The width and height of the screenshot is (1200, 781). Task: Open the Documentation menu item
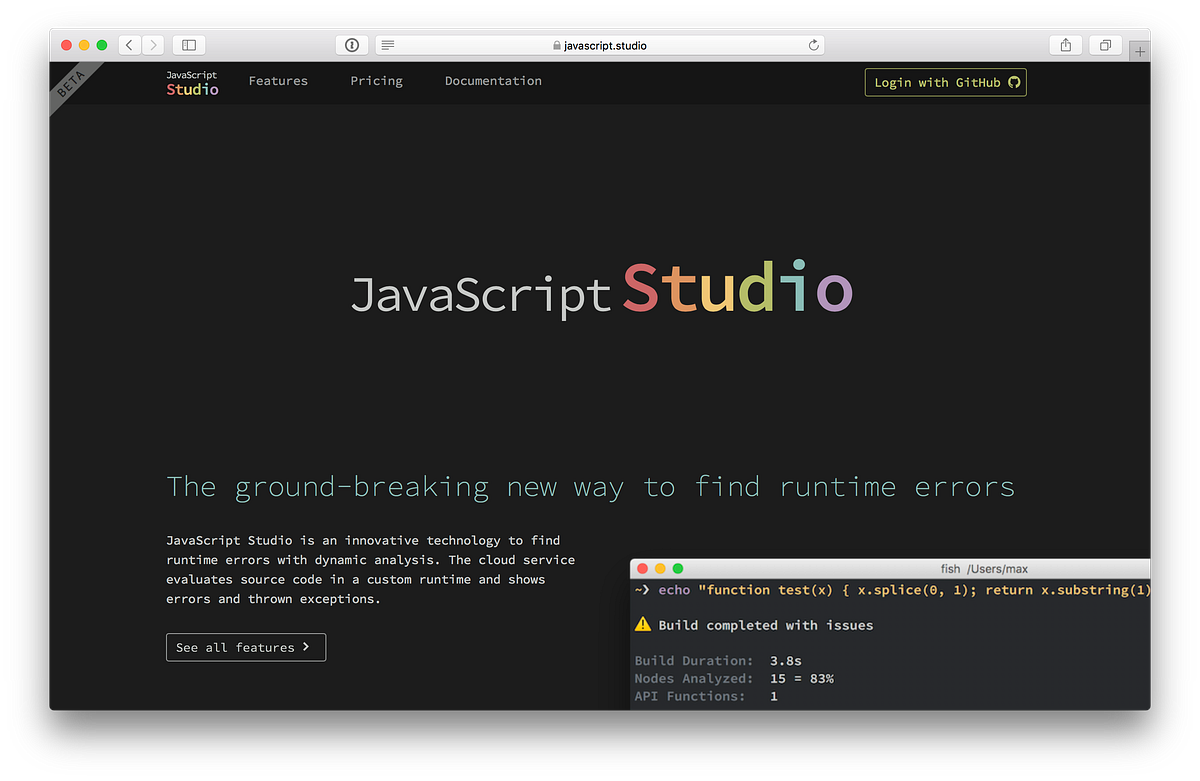click(493, 81)
